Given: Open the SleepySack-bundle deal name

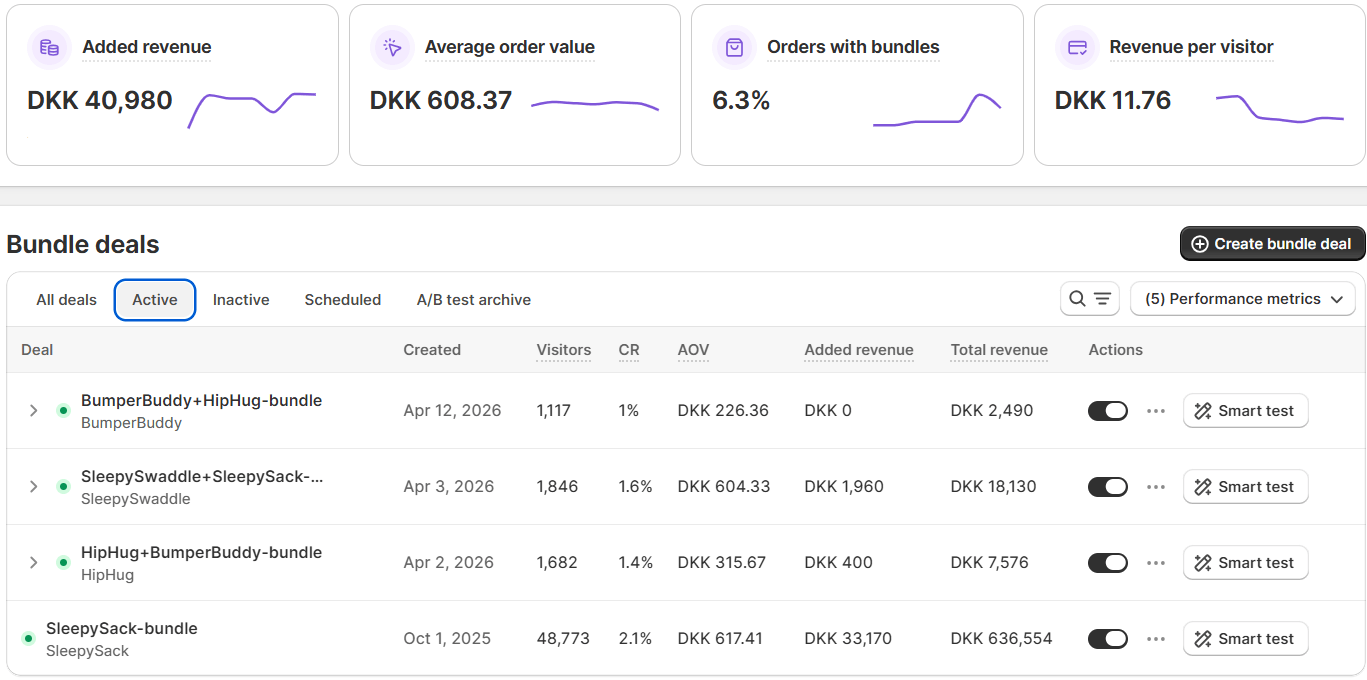Looking at the screenshot, I should coord(122,629).
